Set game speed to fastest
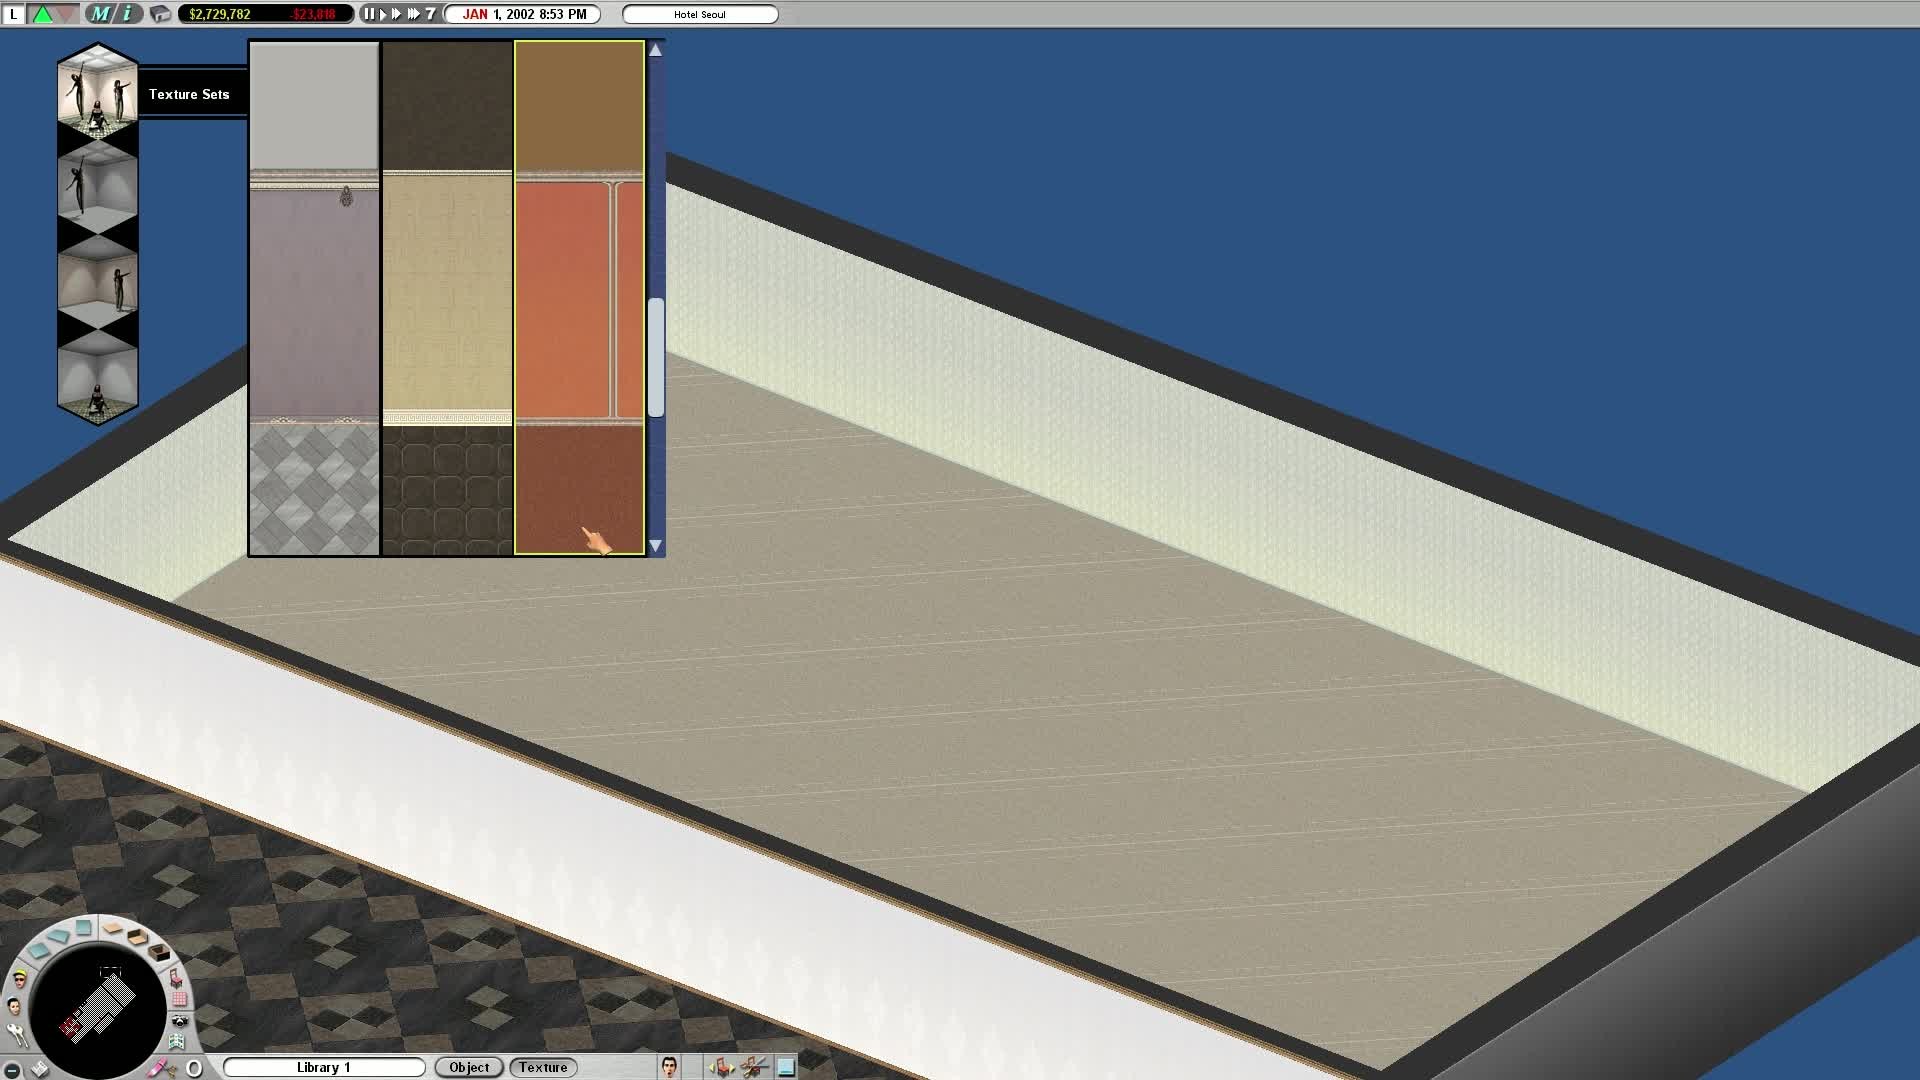 (x=414, y=14)
